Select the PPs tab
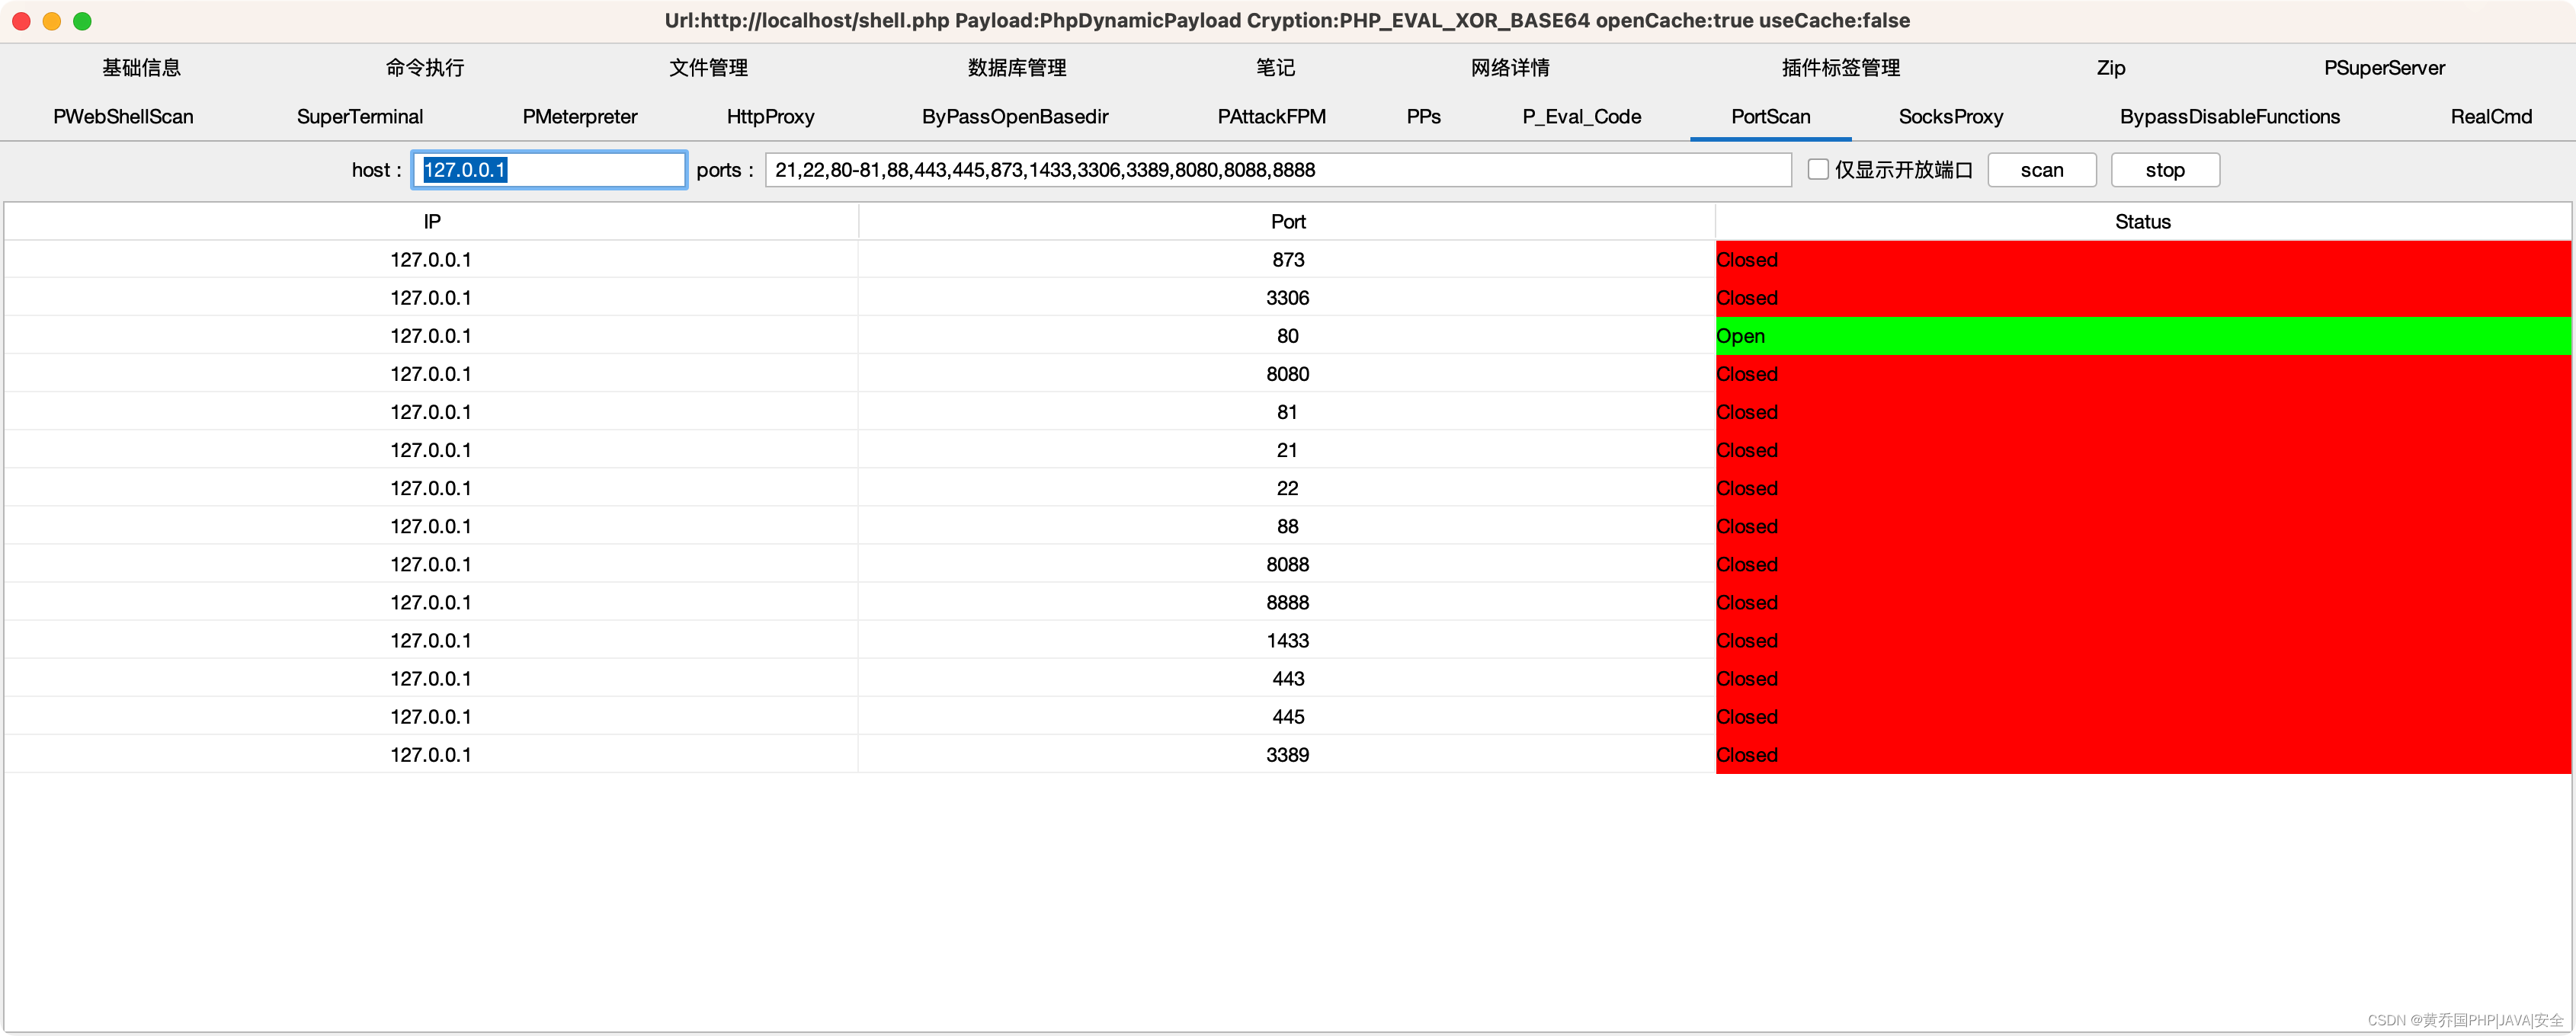The height and width of the screenshot is (1036, 2576). coord(1423,117)
